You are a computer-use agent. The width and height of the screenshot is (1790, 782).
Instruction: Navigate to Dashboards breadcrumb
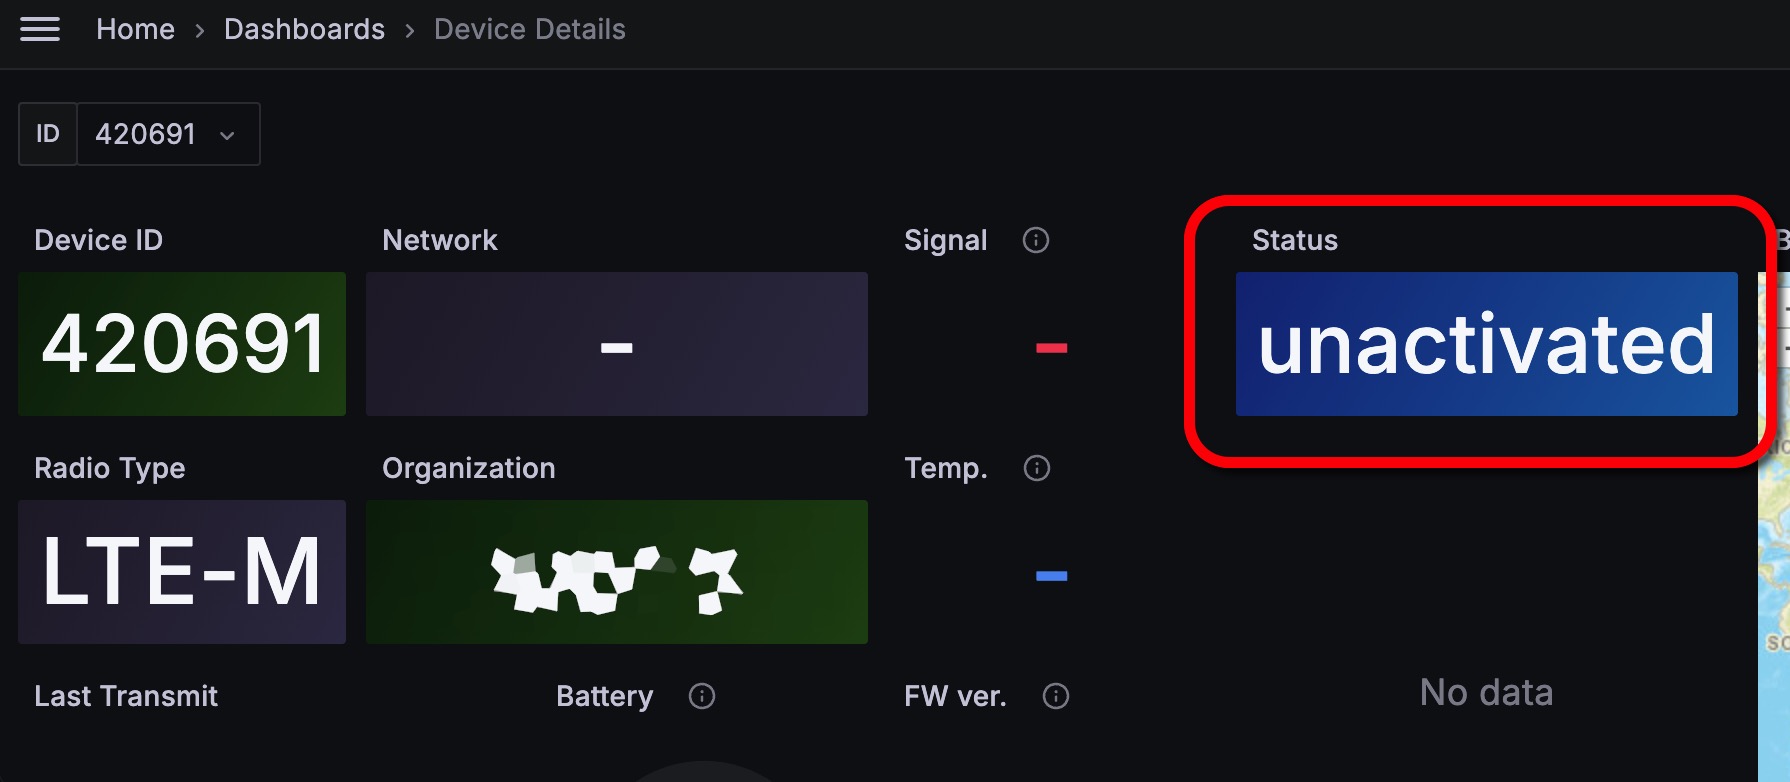pyautogui.click(x=304, y=30)
